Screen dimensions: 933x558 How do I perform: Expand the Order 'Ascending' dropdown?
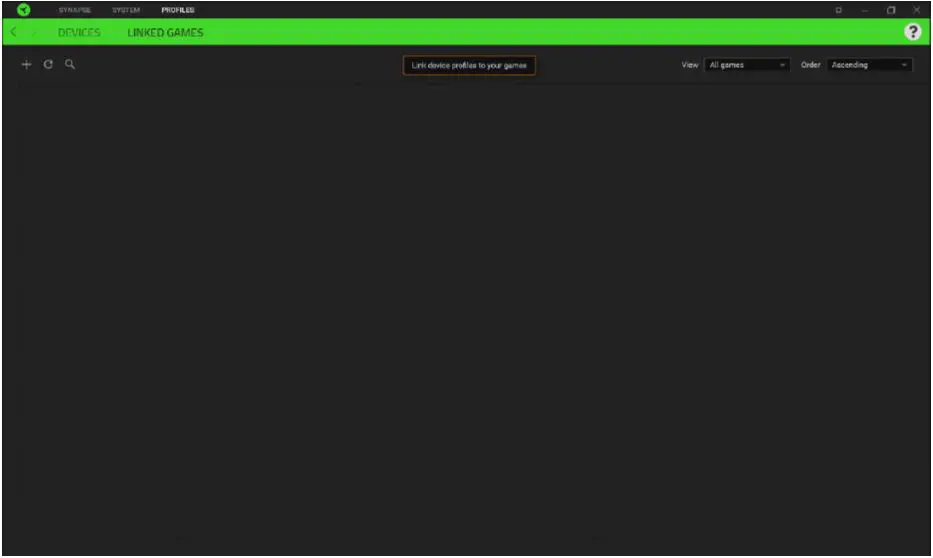(869, 65)
